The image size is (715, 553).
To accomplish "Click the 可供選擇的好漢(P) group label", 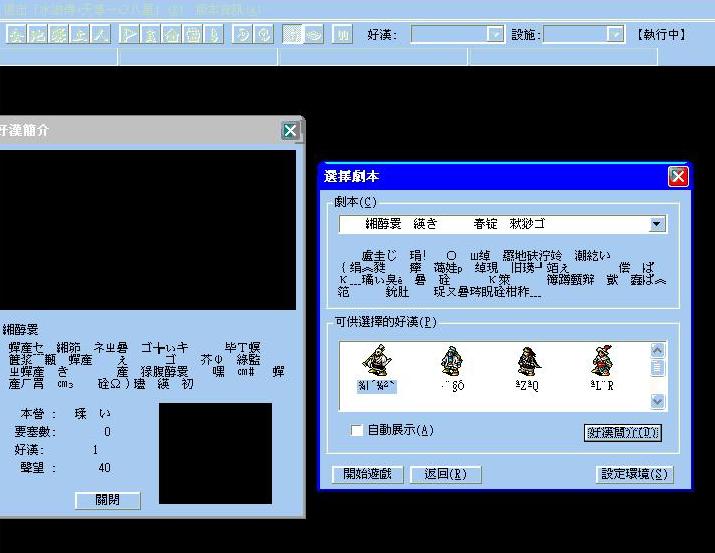I will point(386,322).
